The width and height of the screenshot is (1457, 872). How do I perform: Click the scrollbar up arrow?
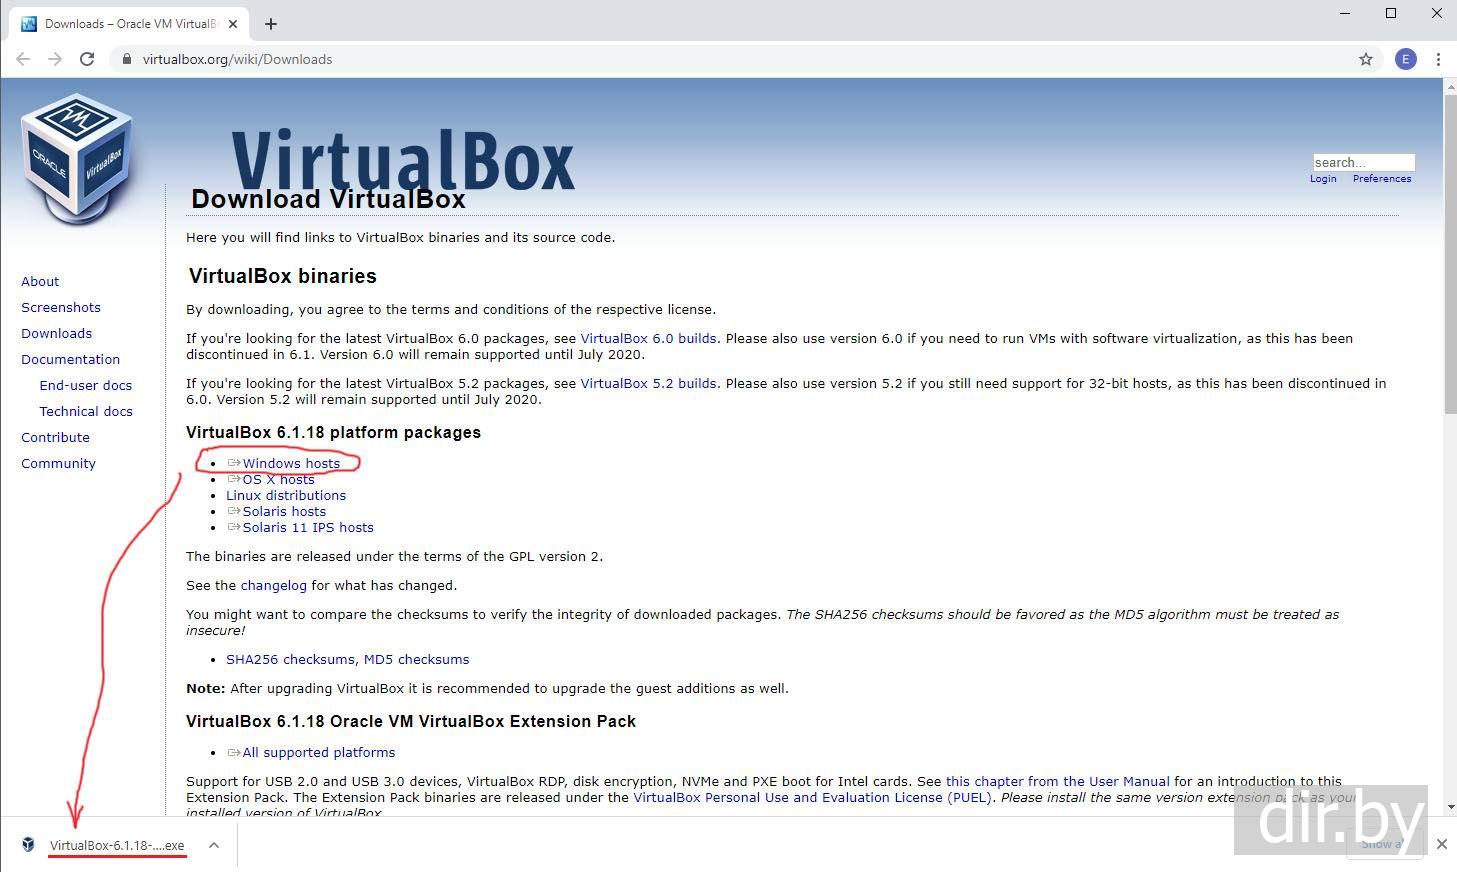[x=1450, y=86]
